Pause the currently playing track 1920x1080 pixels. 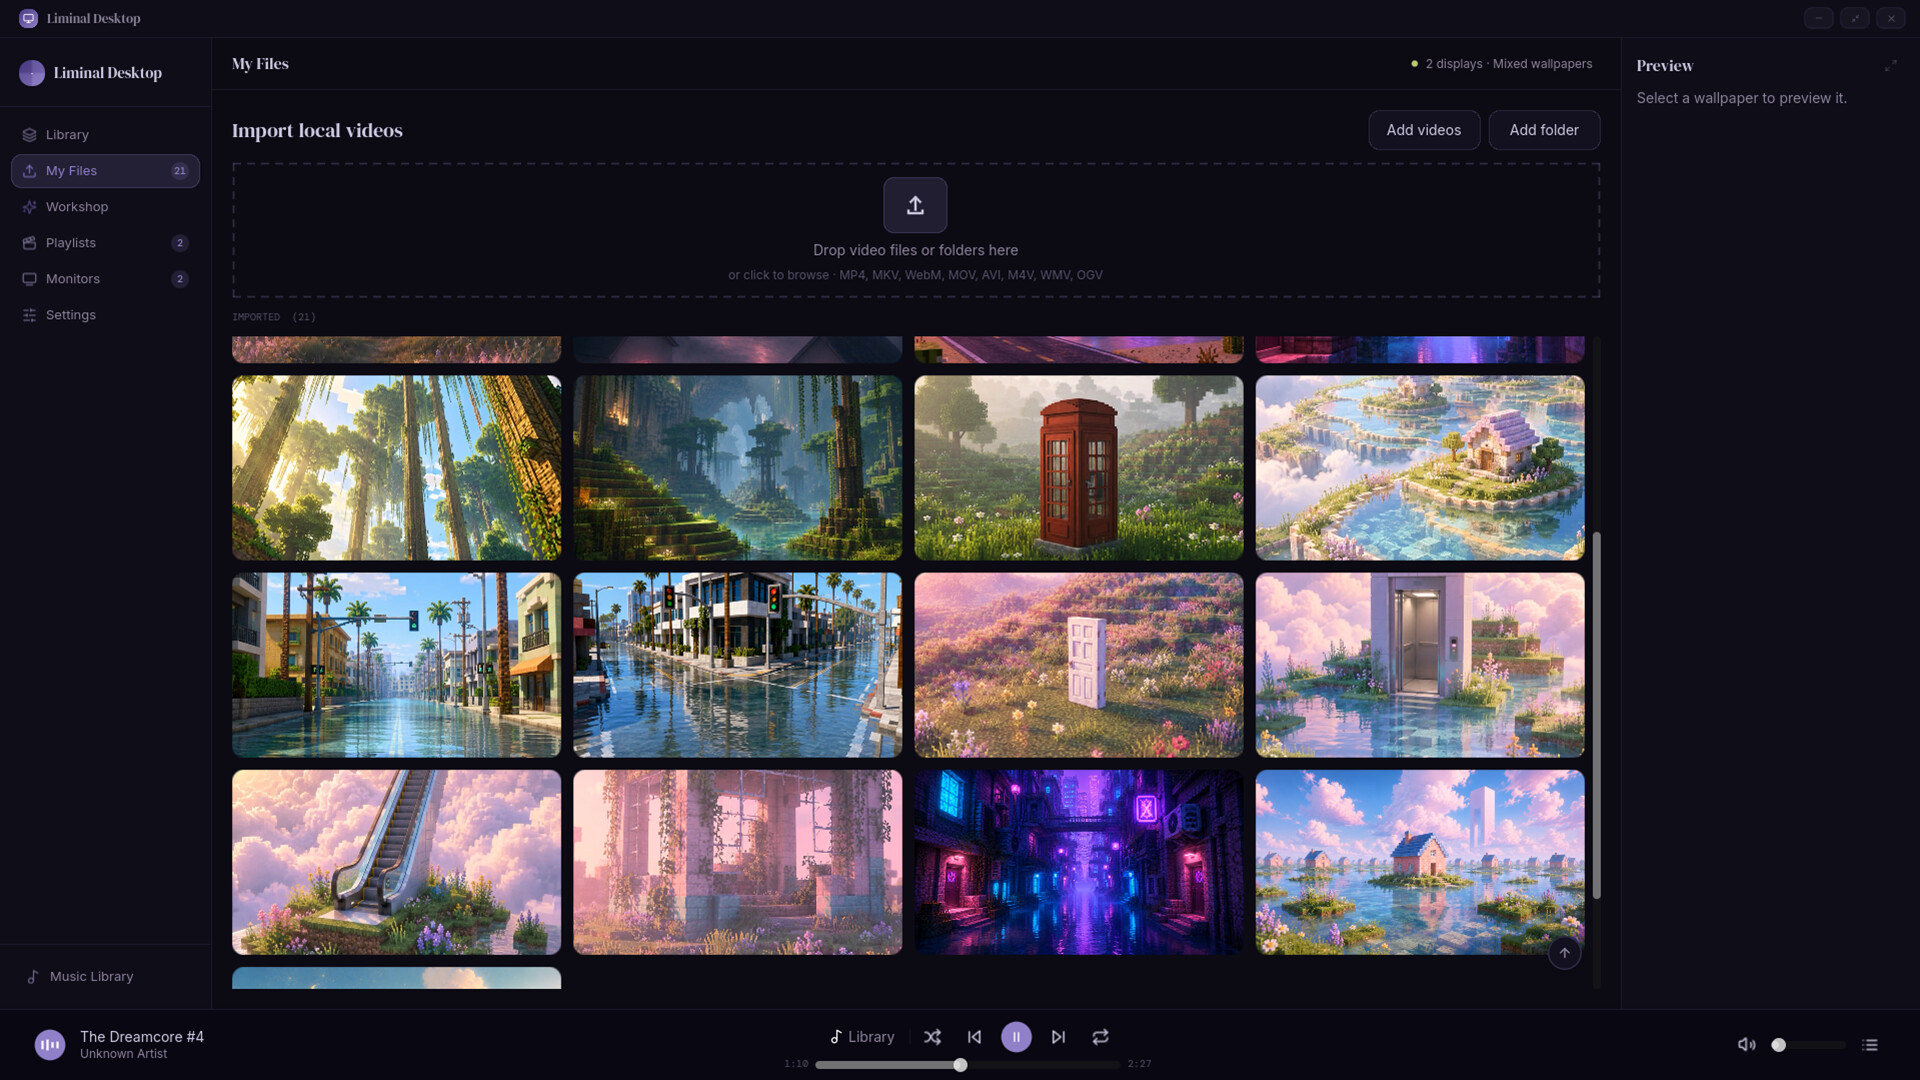[x=1016, y=1037]
